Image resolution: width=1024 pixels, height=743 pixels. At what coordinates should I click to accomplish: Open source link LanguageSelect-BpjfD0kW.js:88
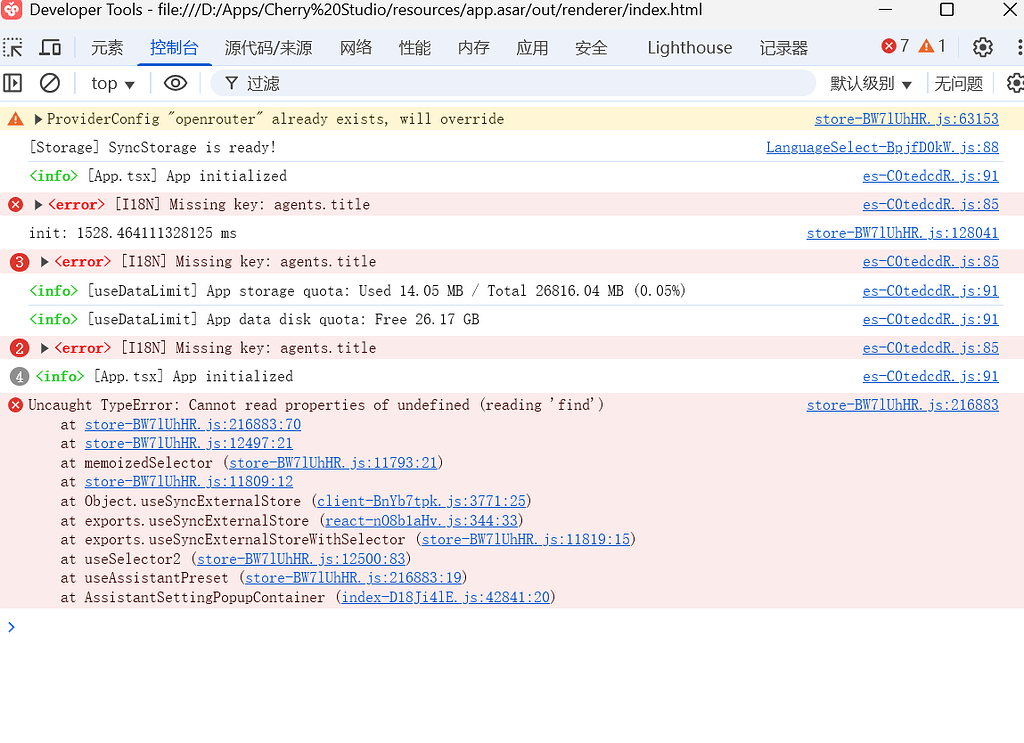[x=882, y=148]
